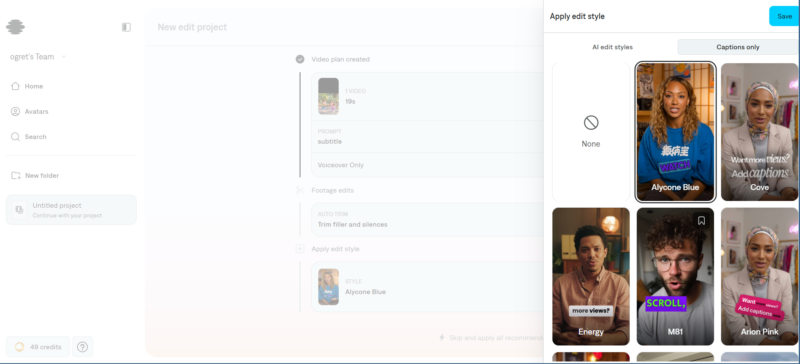Open the Untitled project item
This screenshot has height=364, width=800.
pyautogui.click(x=71, y=210)
